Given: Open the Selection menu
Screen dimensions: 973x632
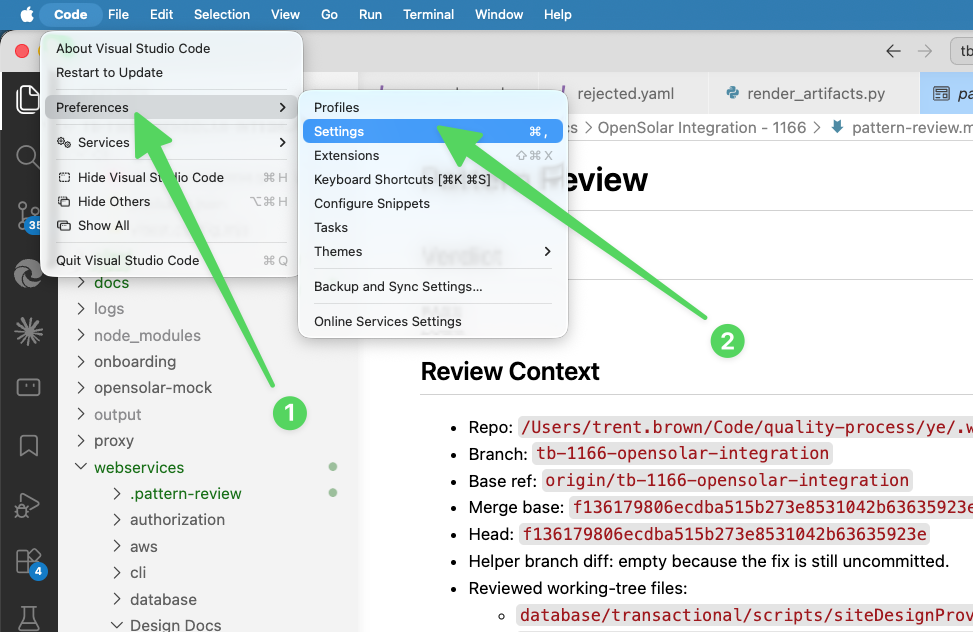Looking at the screenshot, I should pos(222,14).
